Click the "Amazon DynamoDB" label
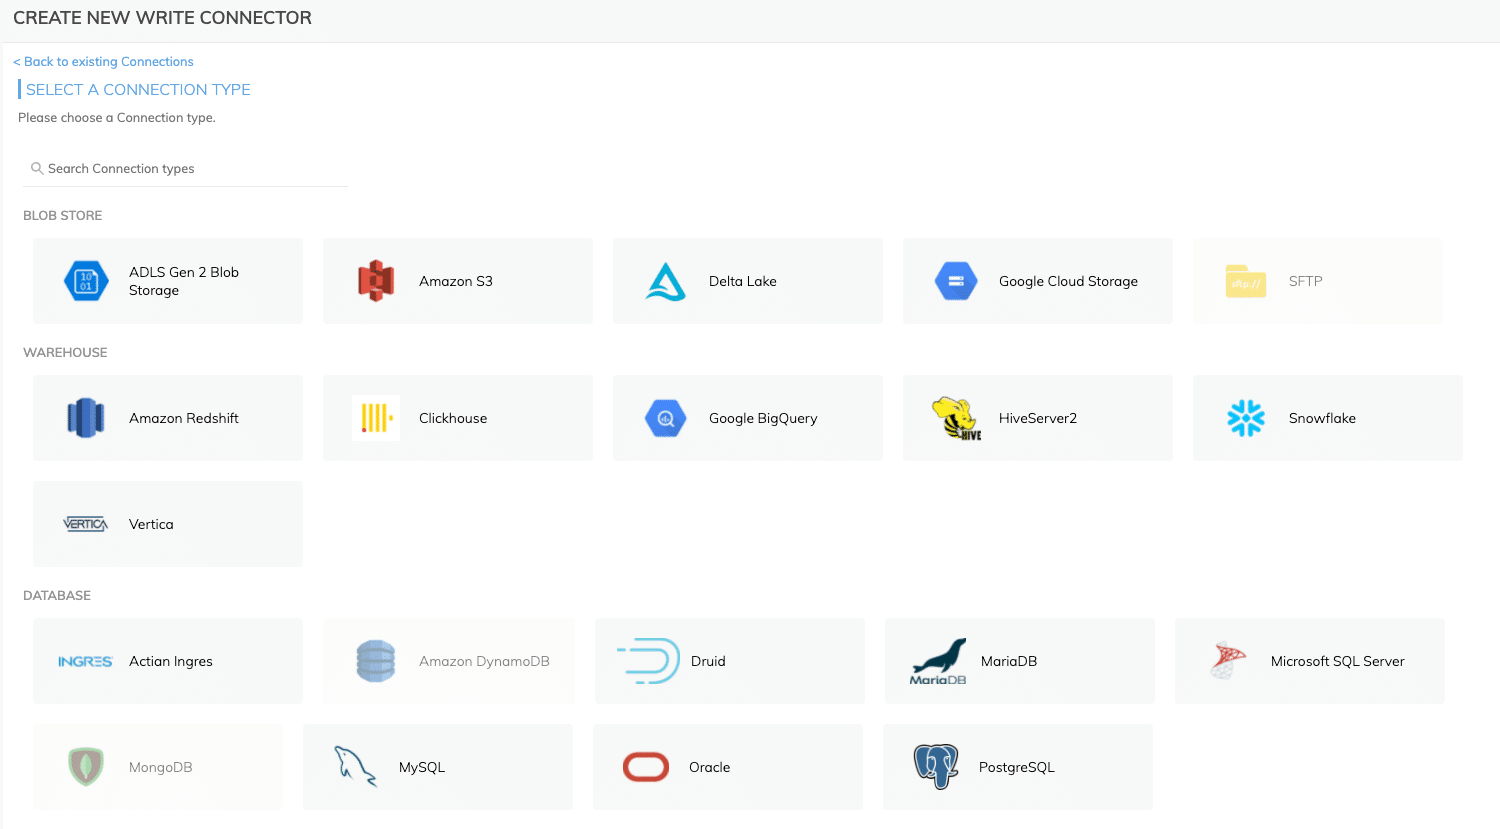The width and height of the screenshot is (1500, 829). click(484, 661)
